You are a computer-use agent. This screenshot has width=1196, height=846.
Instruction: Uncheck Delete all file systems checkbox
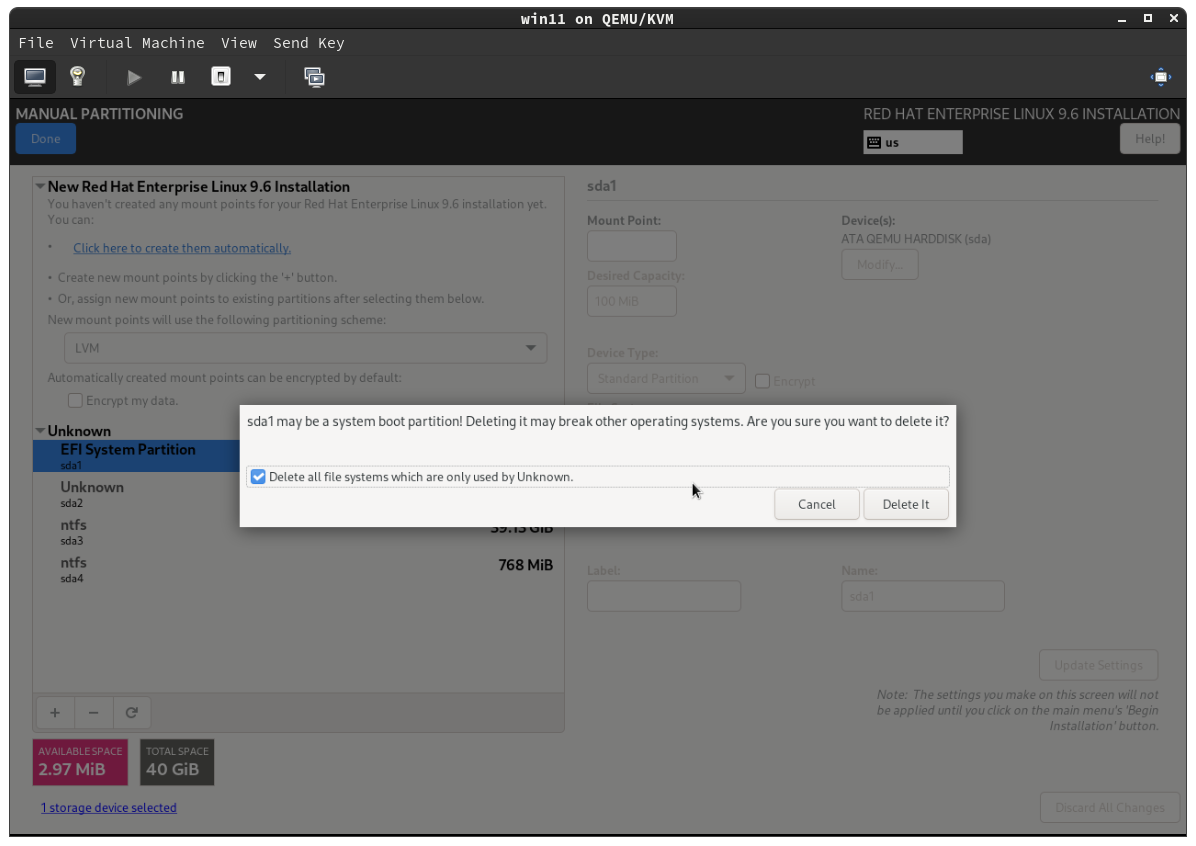point(258,477)
